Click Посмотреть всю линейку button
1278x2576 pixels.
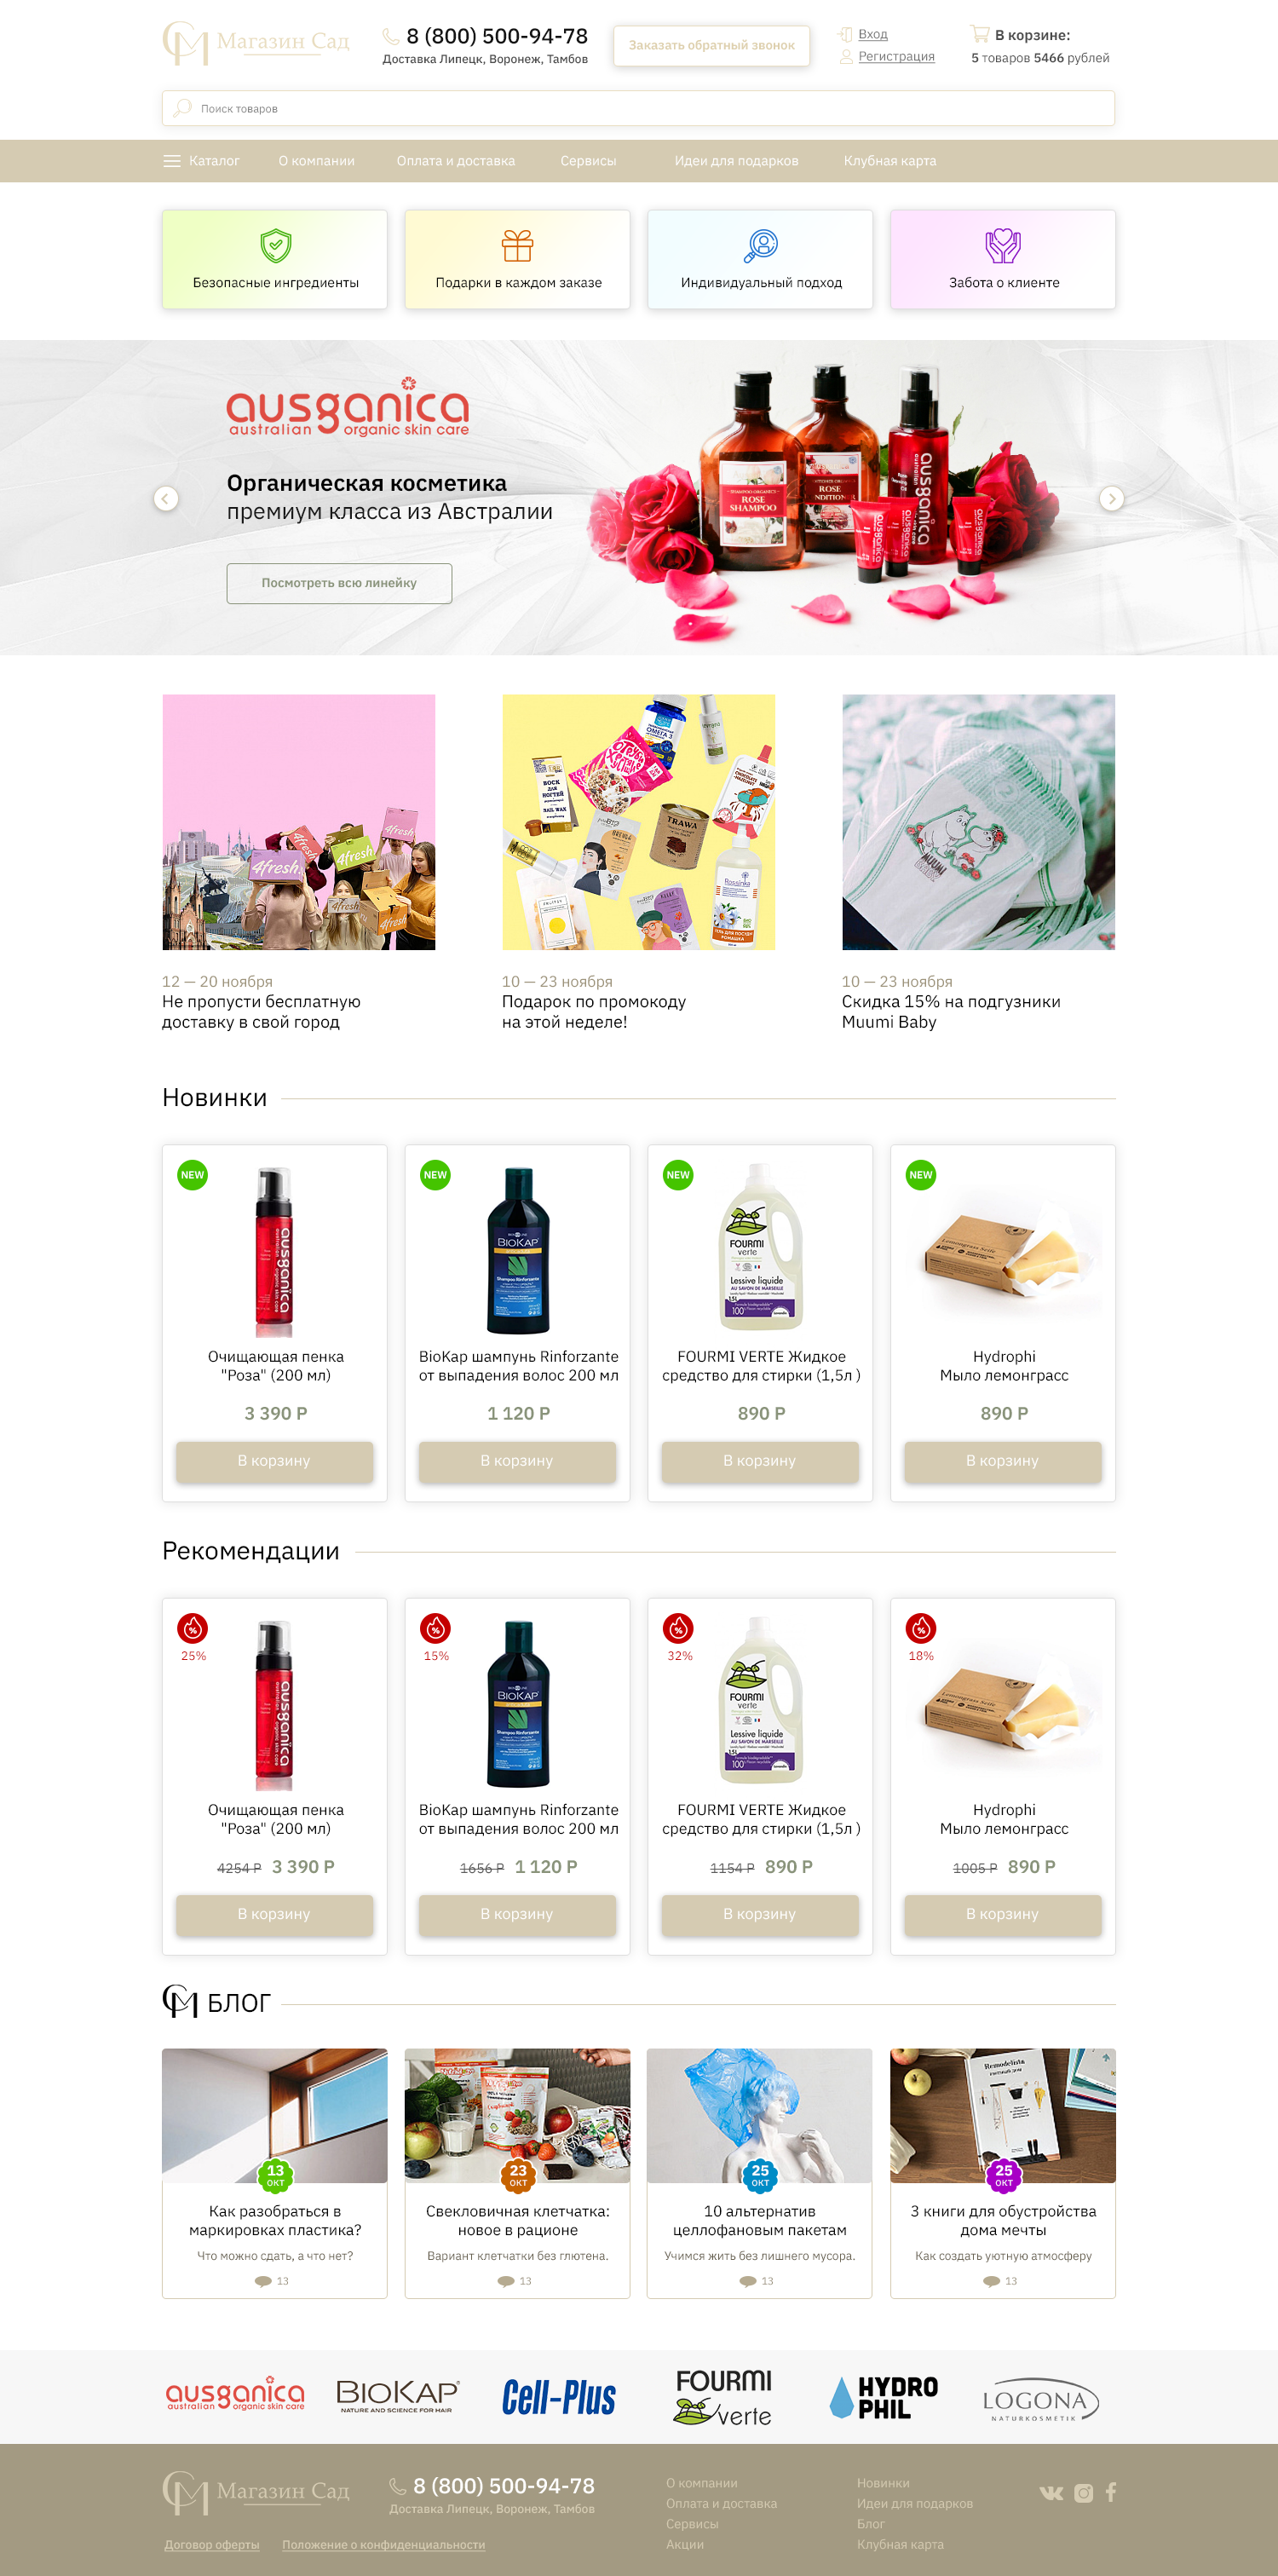pos(339,583)
